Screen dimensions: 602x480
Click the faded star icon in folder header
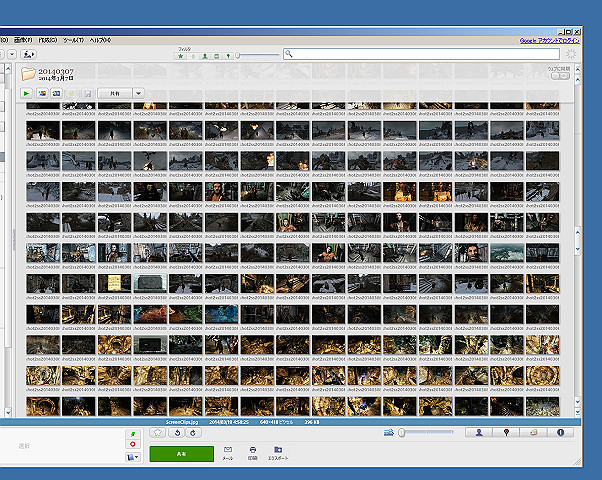point(72,93)
